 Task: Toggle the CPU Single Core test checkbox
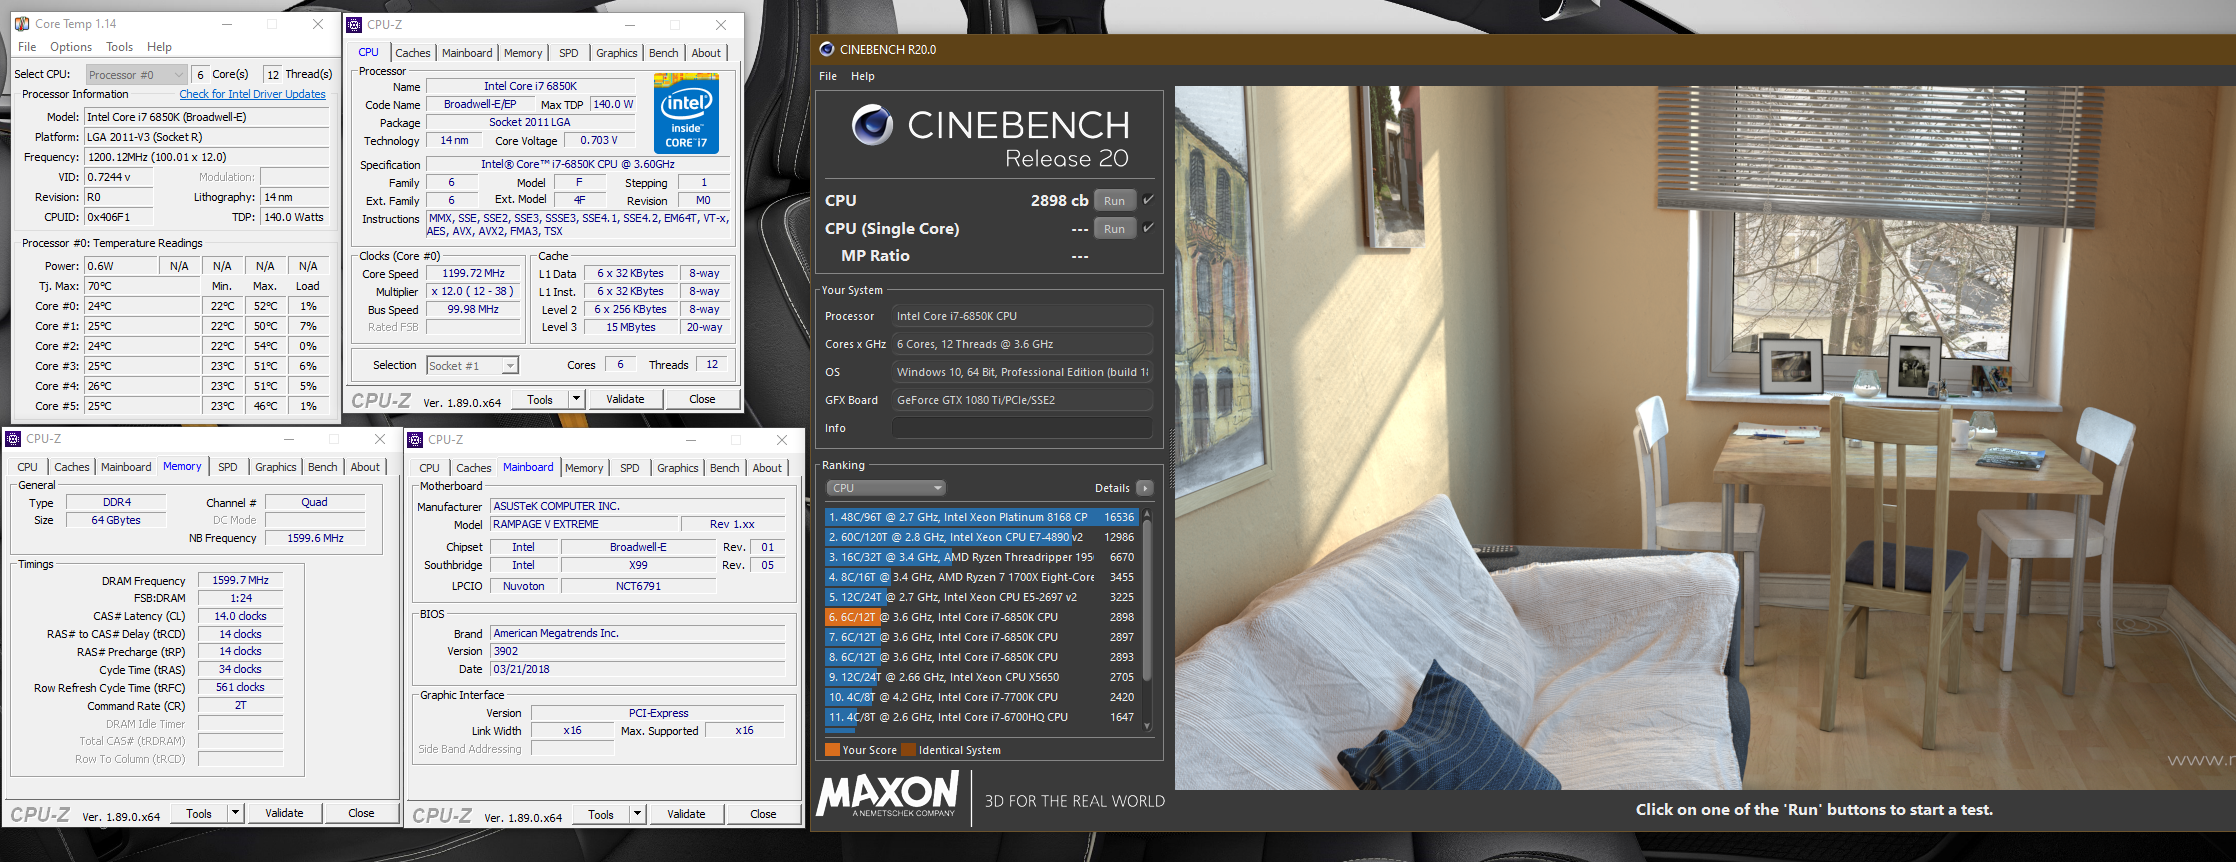pos(1148,228)
